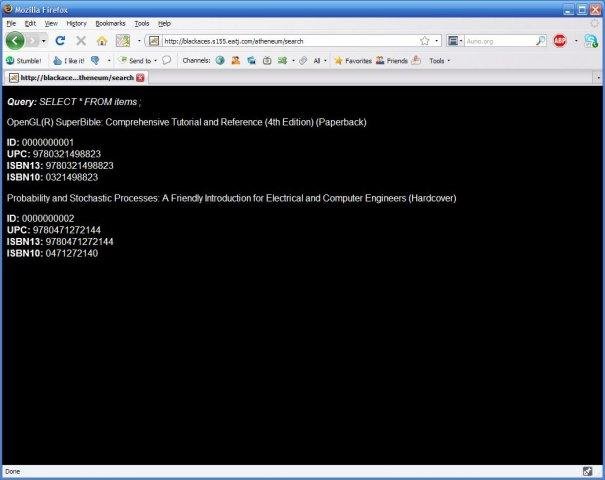Select the TV video channel icon
Screen dimensions: 605x480
click(267, 60)
